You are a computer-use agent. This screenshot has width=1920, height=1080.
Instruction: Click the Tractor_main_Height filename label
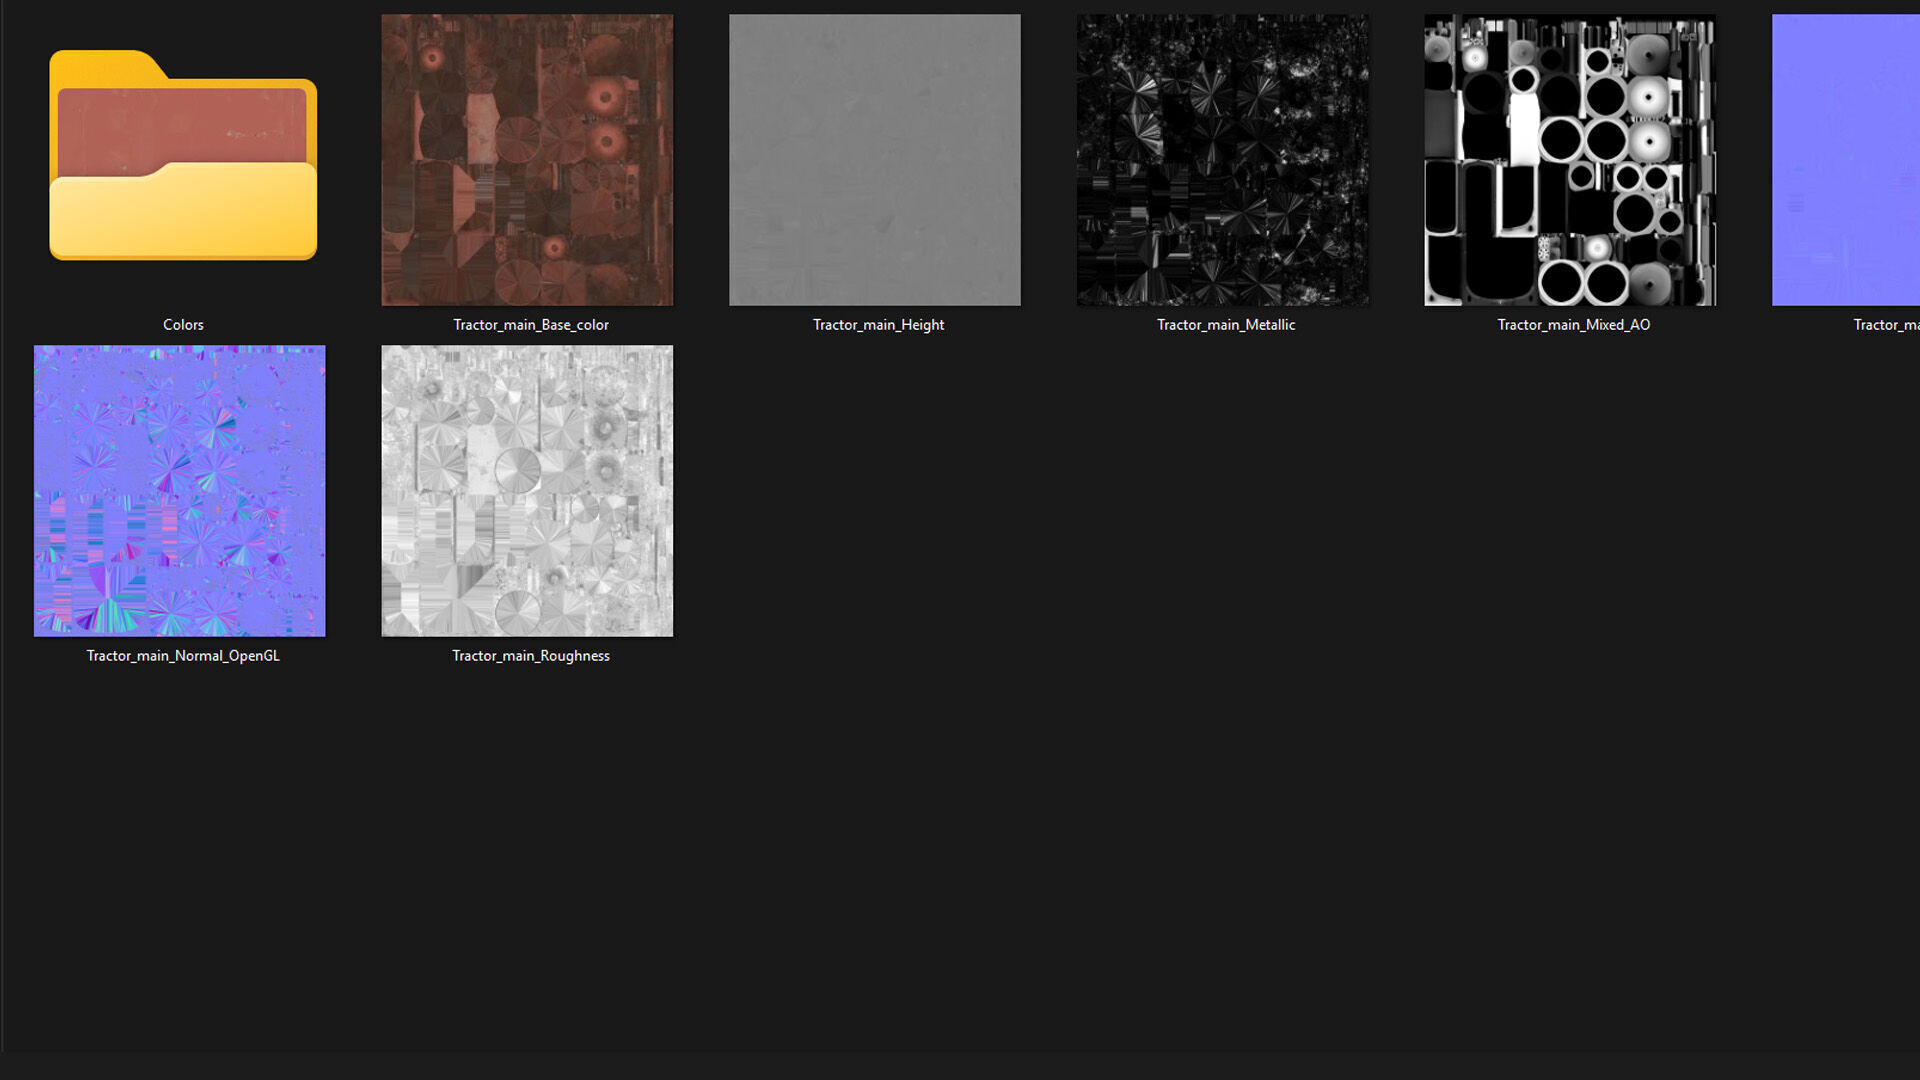(878, 325)
